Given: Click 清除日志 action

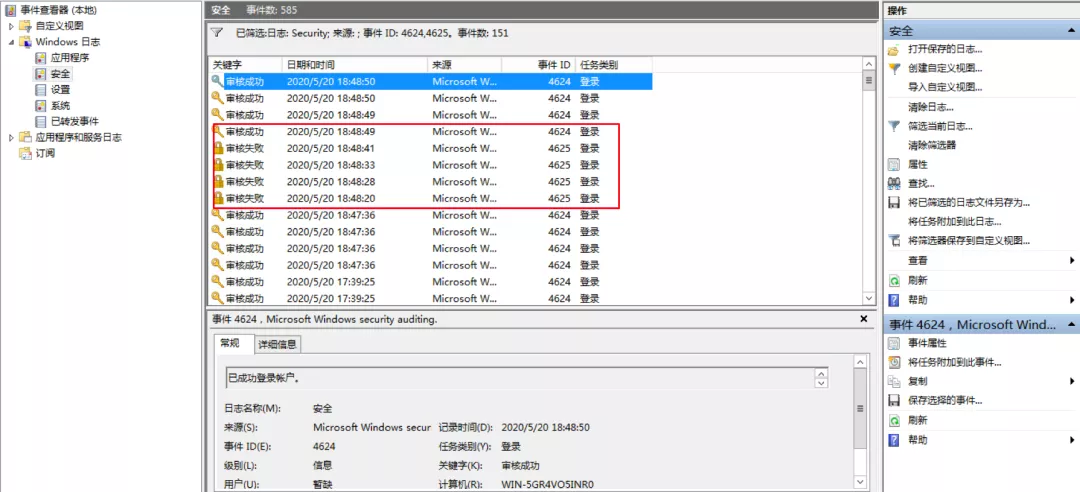Looking at the screenshot, I should [931, 107].
